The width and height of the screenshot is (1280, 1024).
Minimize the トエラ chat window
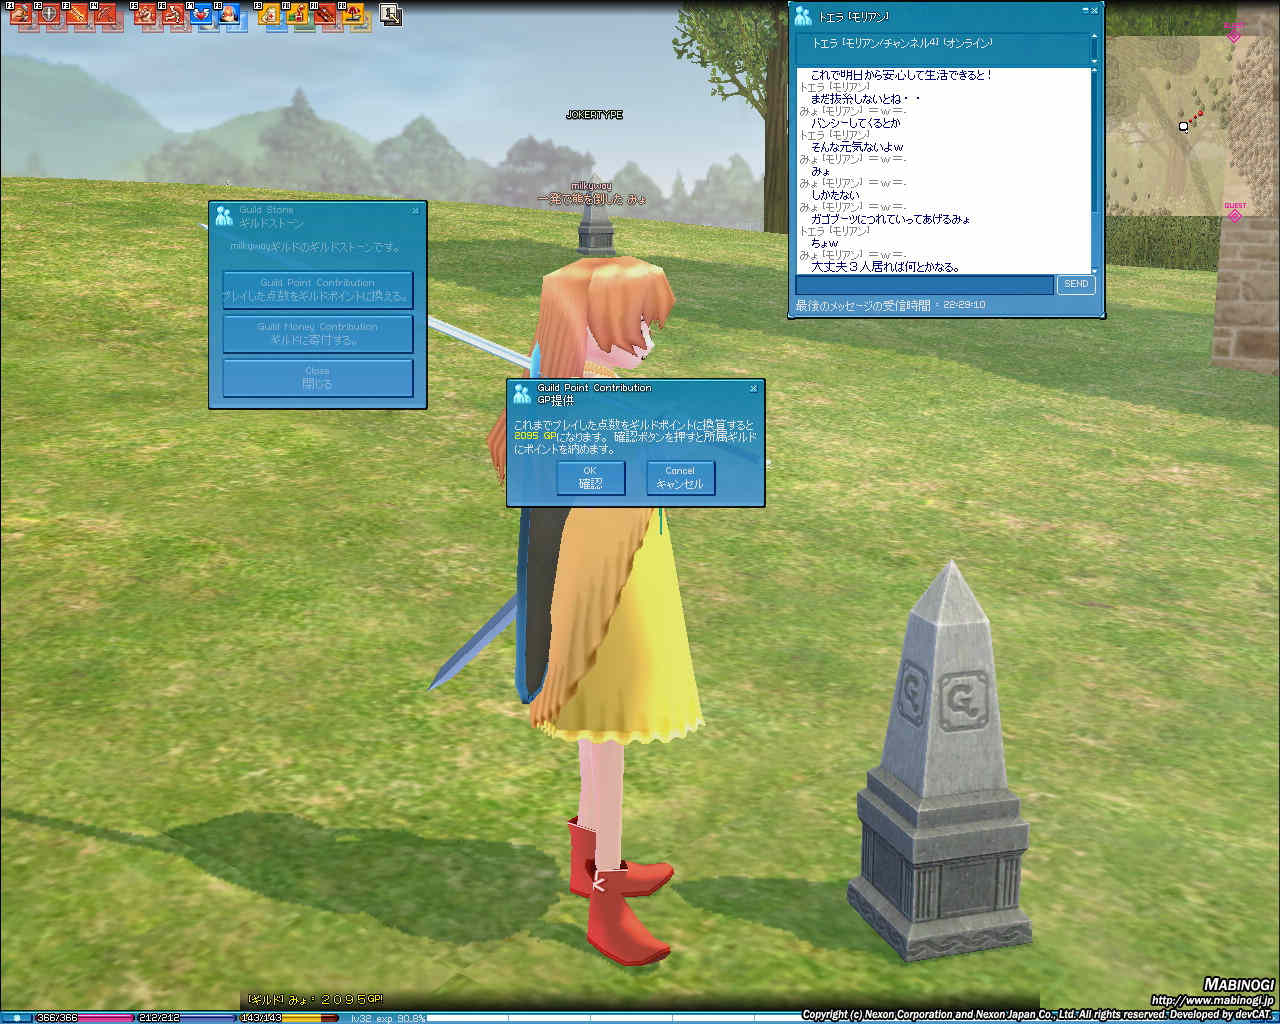(1085, 10)
